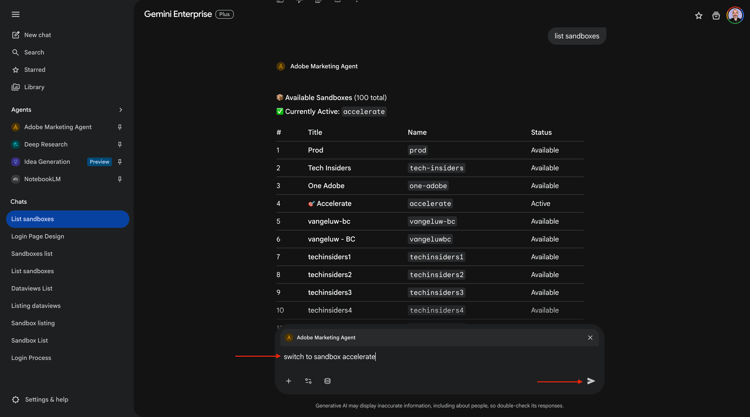Image resolution: width=750 pixels, height=417 pixels.
Task: Add attachment with the plus icon
Action: click(288, 381)
